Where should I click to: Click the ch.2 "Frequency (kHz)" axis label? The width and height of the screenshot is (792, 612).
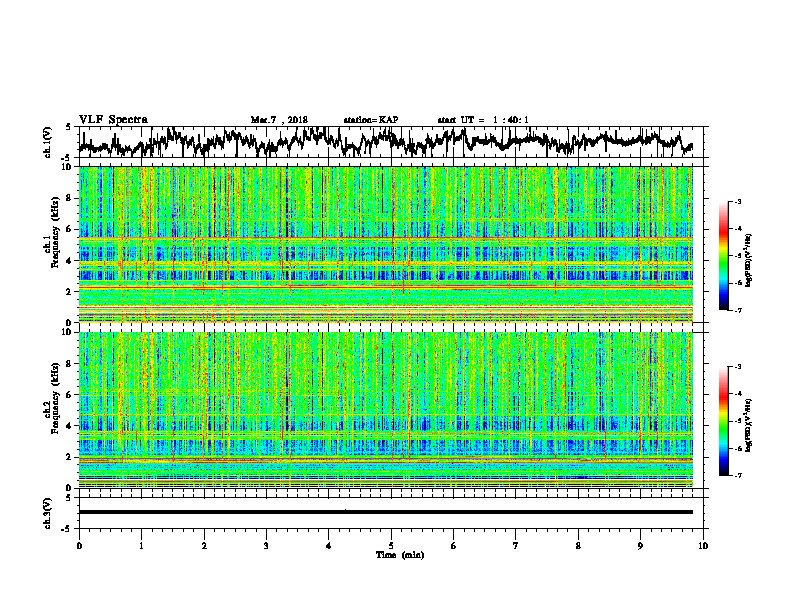[55, 397]
